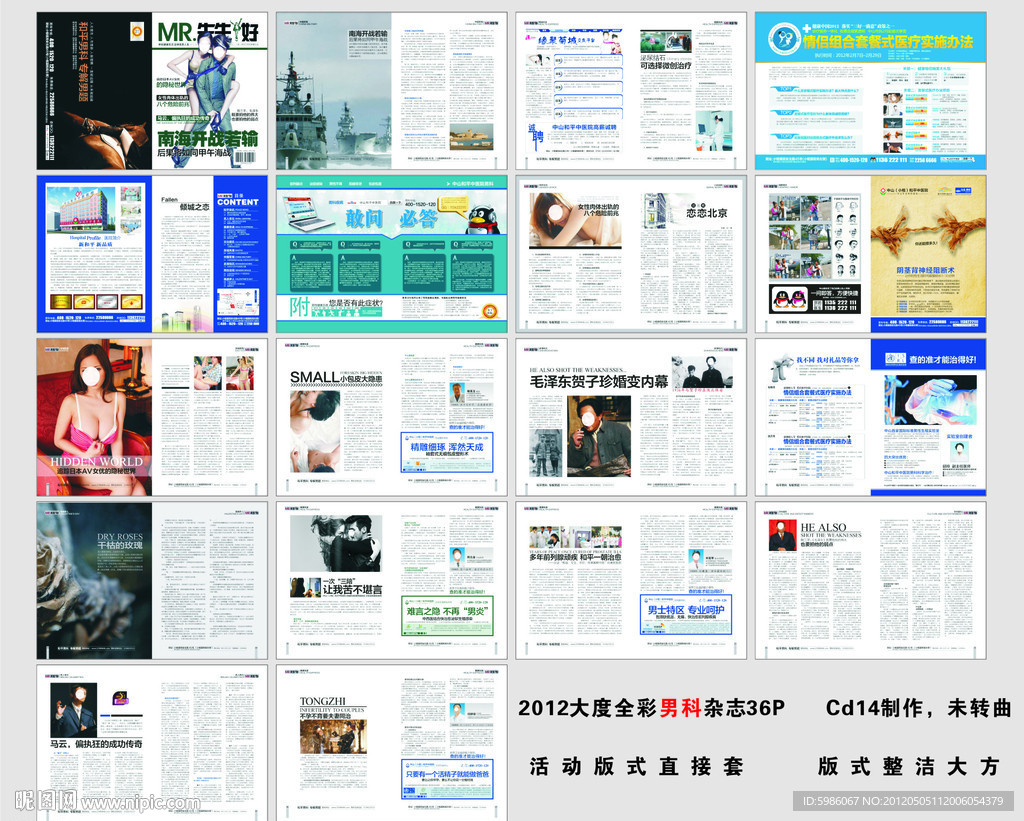Image resolution: width=1024 pixels, height=821 pixels.
Task: Select the 我不同 我对礼品等你拿 heading
Action: tap(827, 360)
